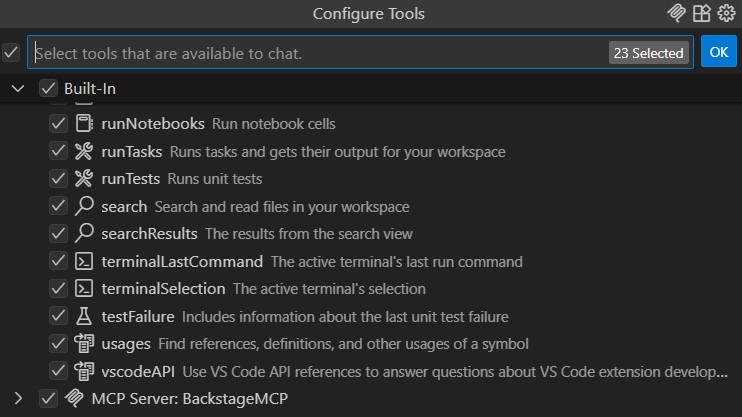
Task: Toggle the searchResults checkbox
Action: tap(58, 233)
